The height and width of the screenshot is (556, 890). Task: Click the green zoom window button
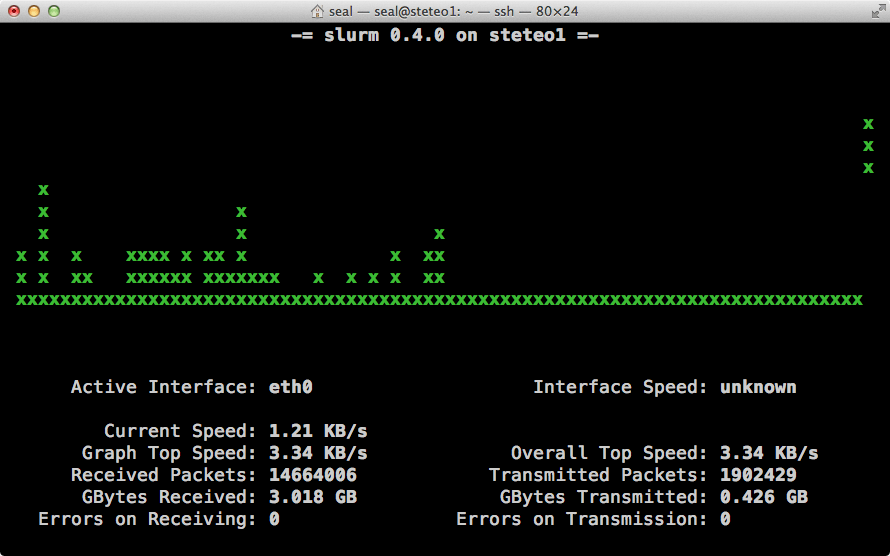54,11
